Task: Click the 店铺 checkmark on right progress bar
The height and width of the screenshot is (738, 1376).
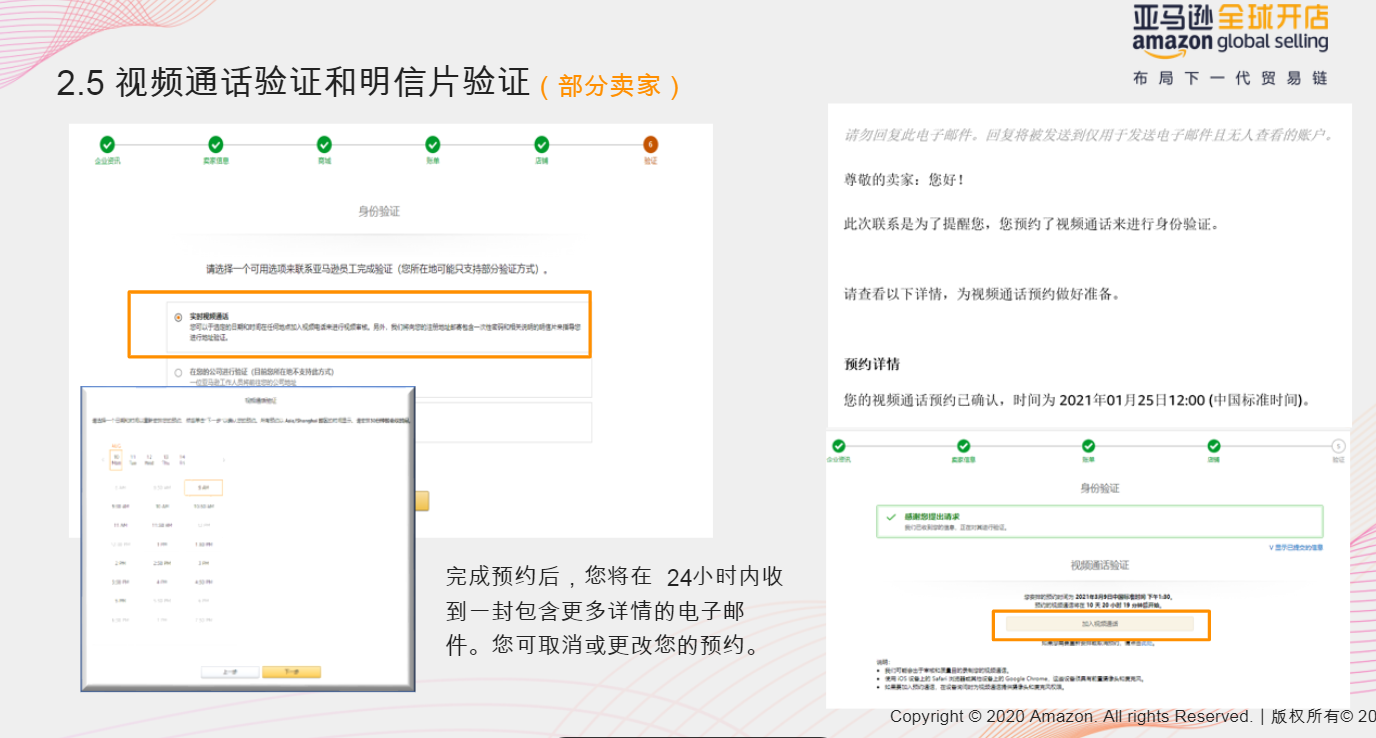Action: [x=1213, y=445]
